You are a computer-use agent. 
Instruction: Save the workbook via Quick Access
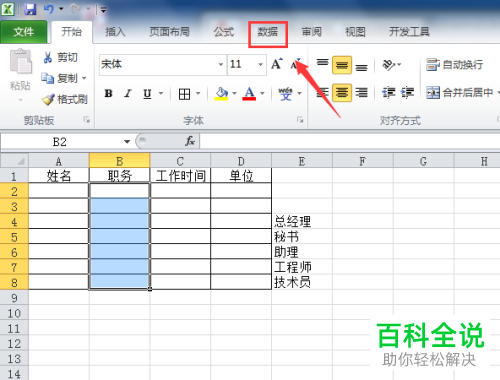(x=30, y=9)
